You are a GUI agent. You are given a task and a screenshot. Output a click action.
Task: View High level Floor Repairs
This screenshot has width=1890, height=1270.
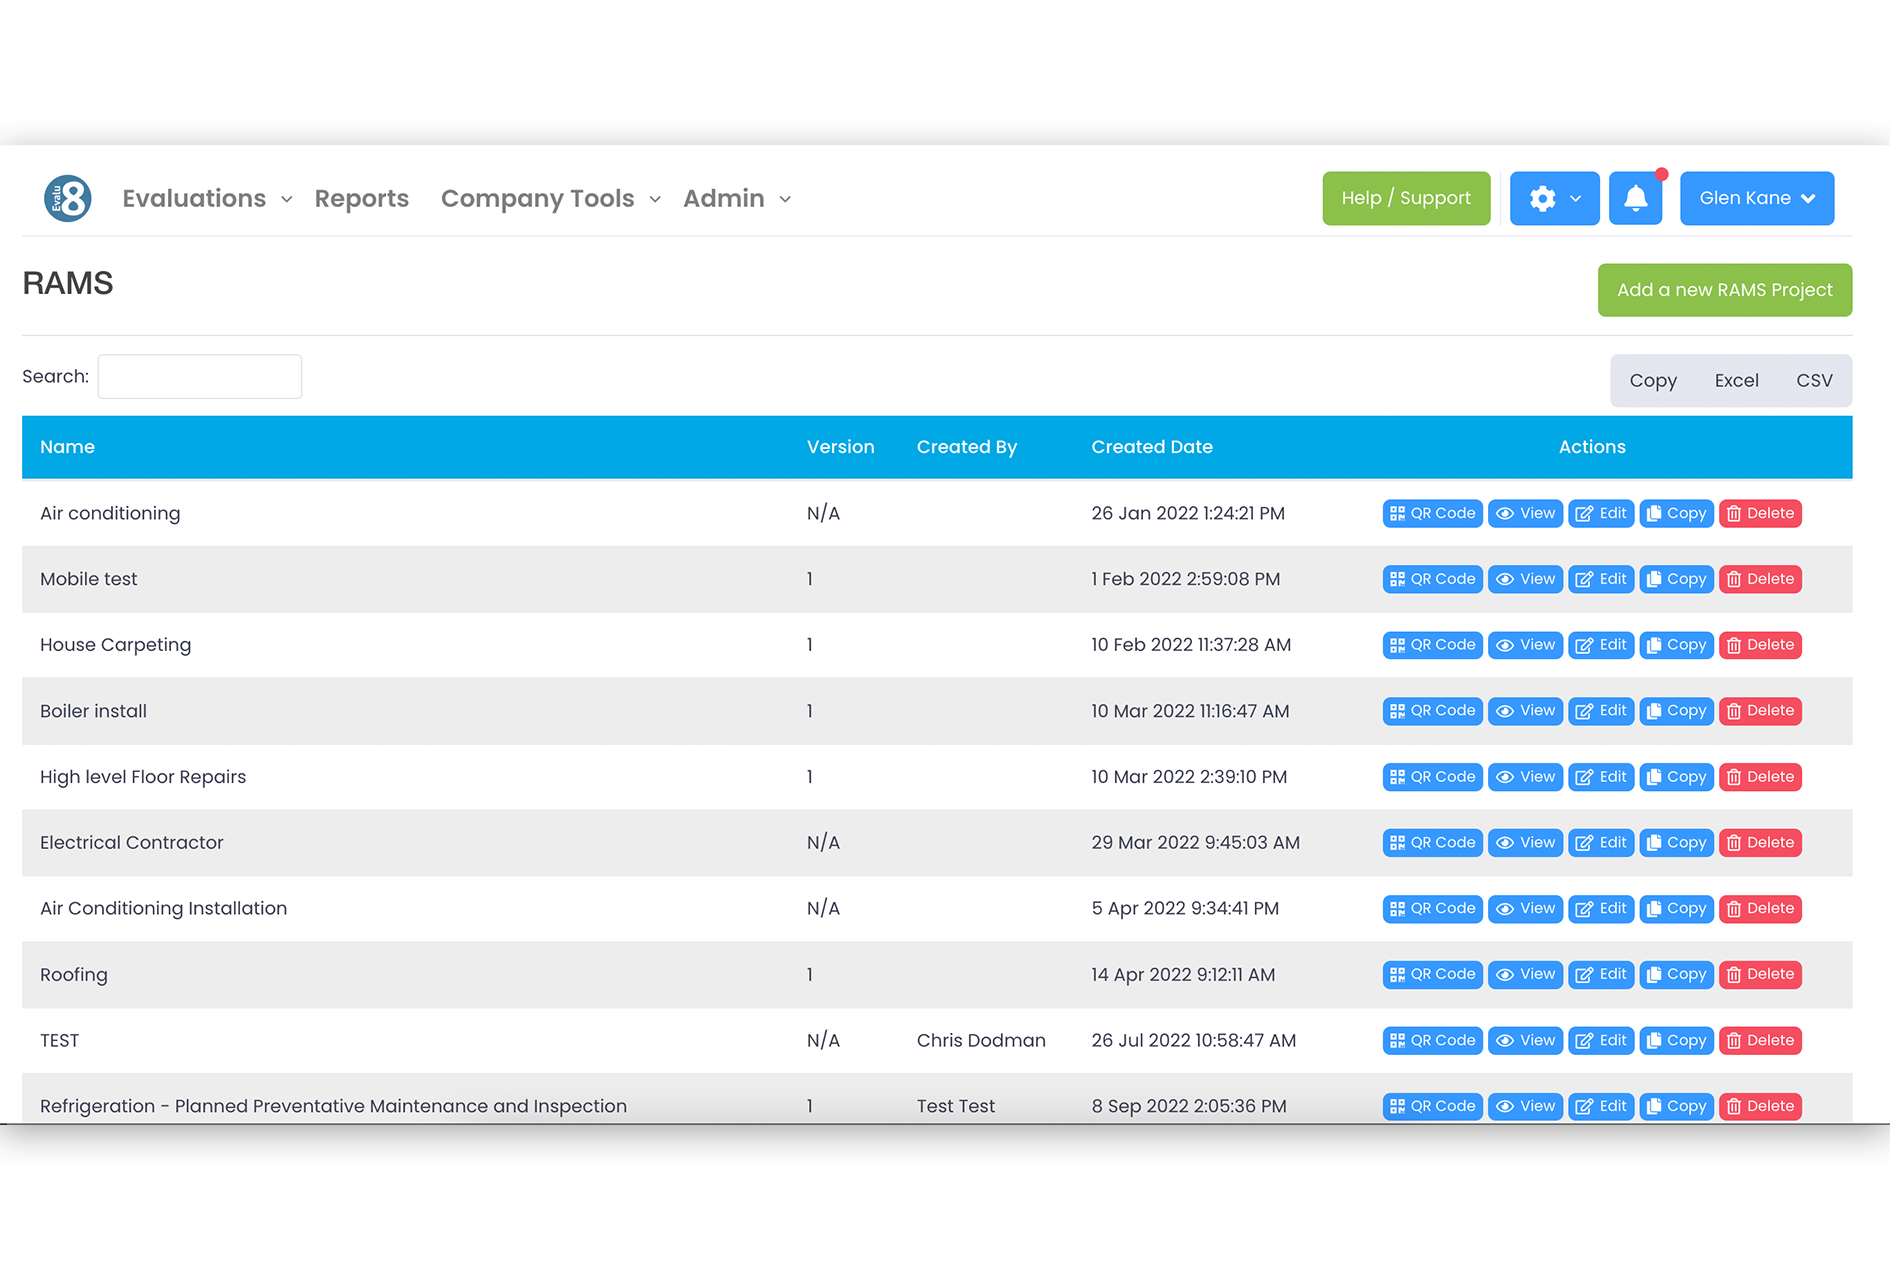(x=1525, y=777)
